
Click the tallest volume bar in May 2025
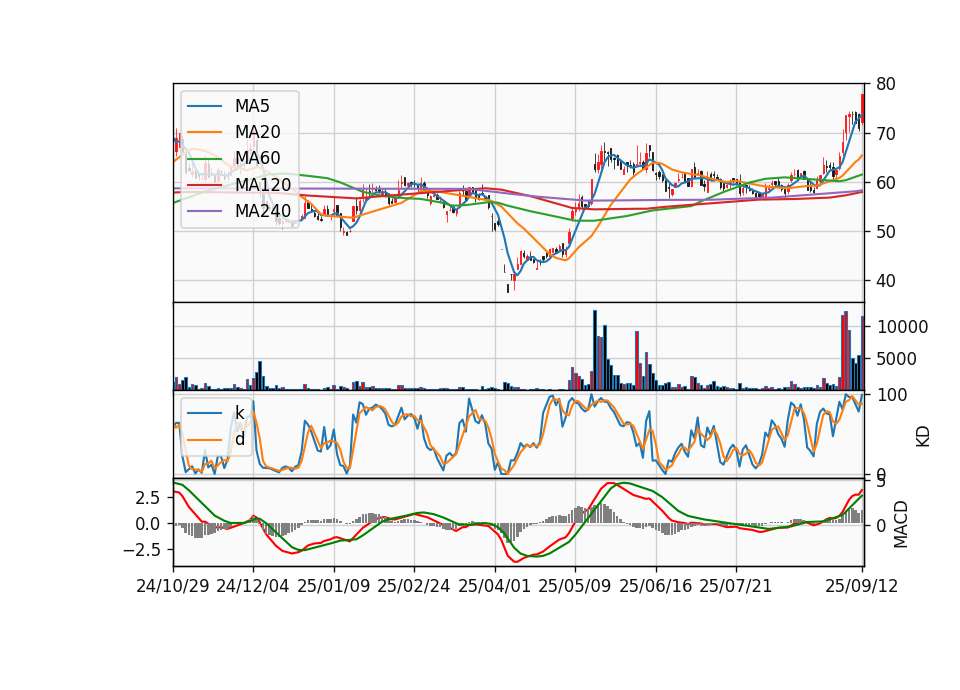pyautogui.click(x=594, y=350)
